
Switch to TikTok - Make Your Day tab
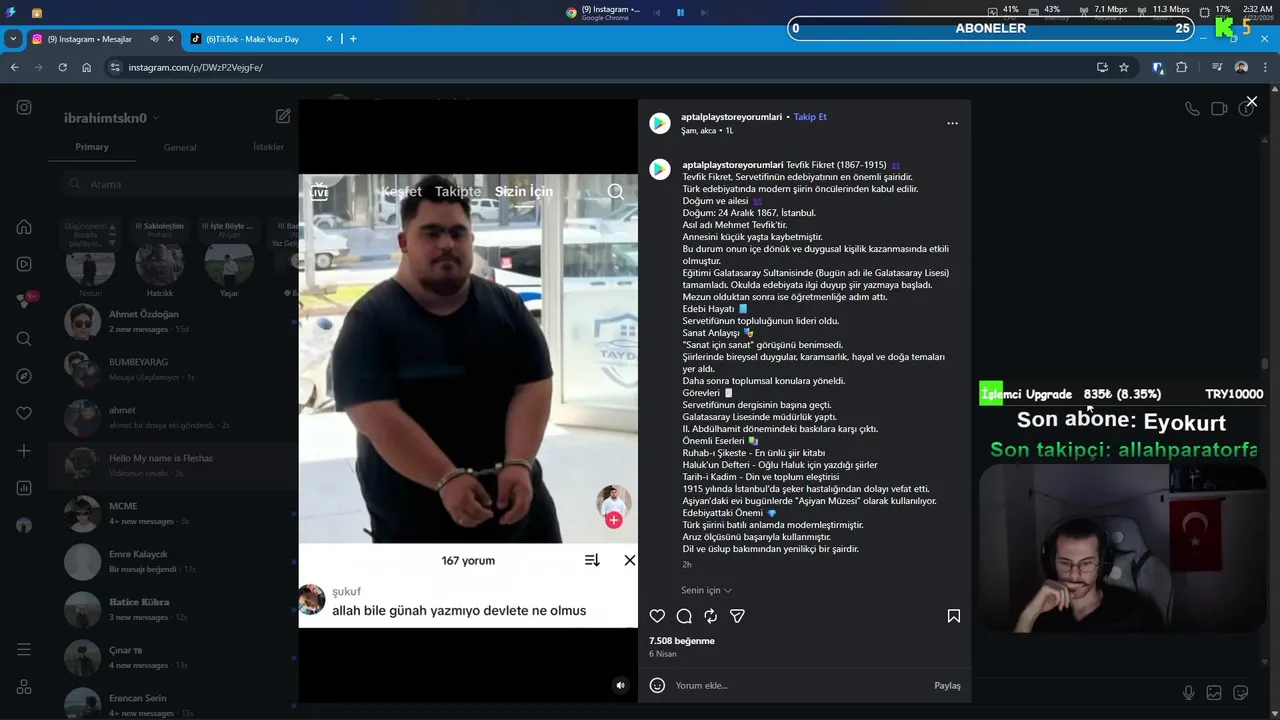click(263, 39)
